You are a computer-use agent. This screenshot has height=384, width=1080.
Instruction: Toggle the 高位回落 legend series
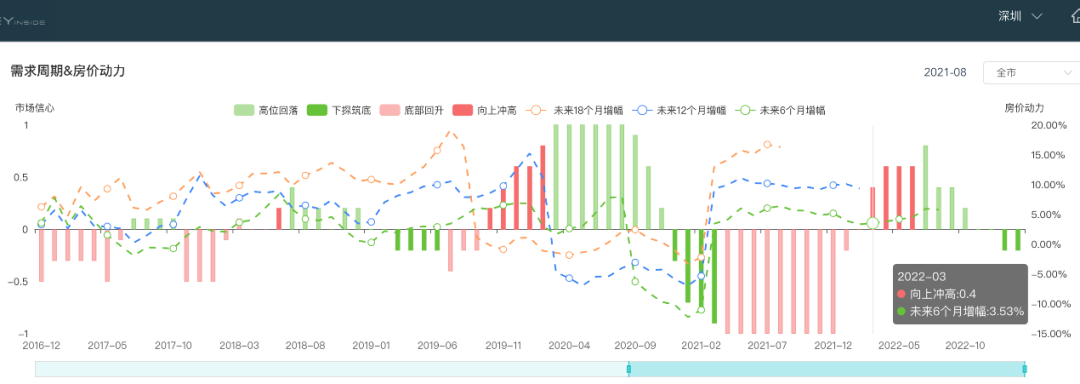click(x=266, y=110)
